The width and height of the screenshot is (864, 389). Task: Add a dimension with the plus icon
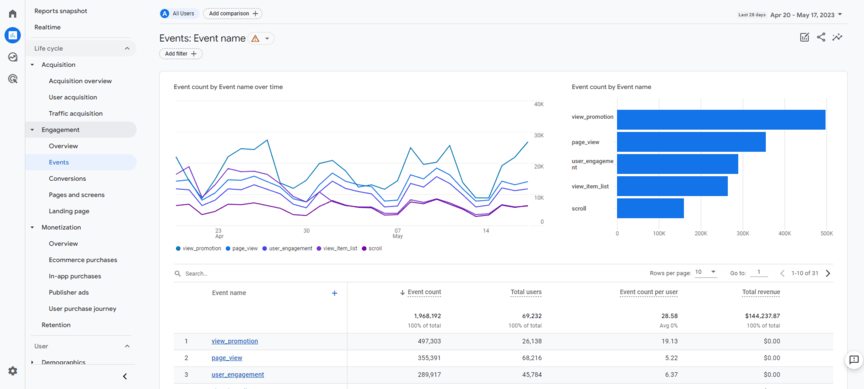pos(334,293)
